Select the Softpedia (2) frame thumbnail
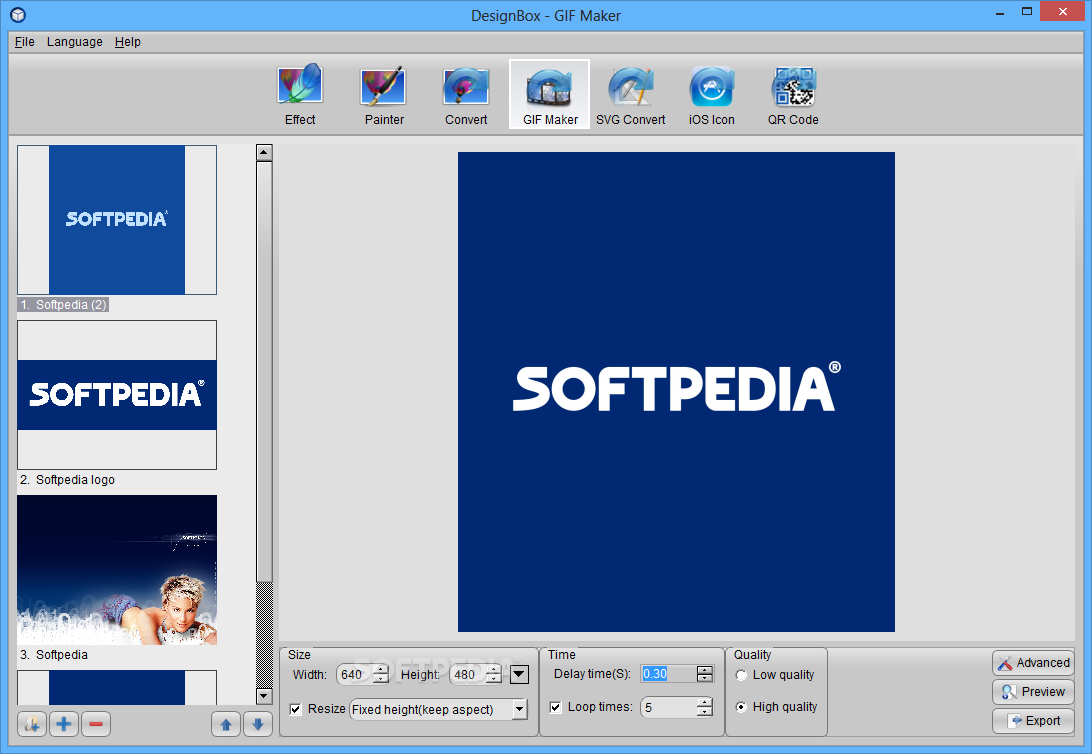The height and width of the screenshot is (754, 1092). point(117,220)
